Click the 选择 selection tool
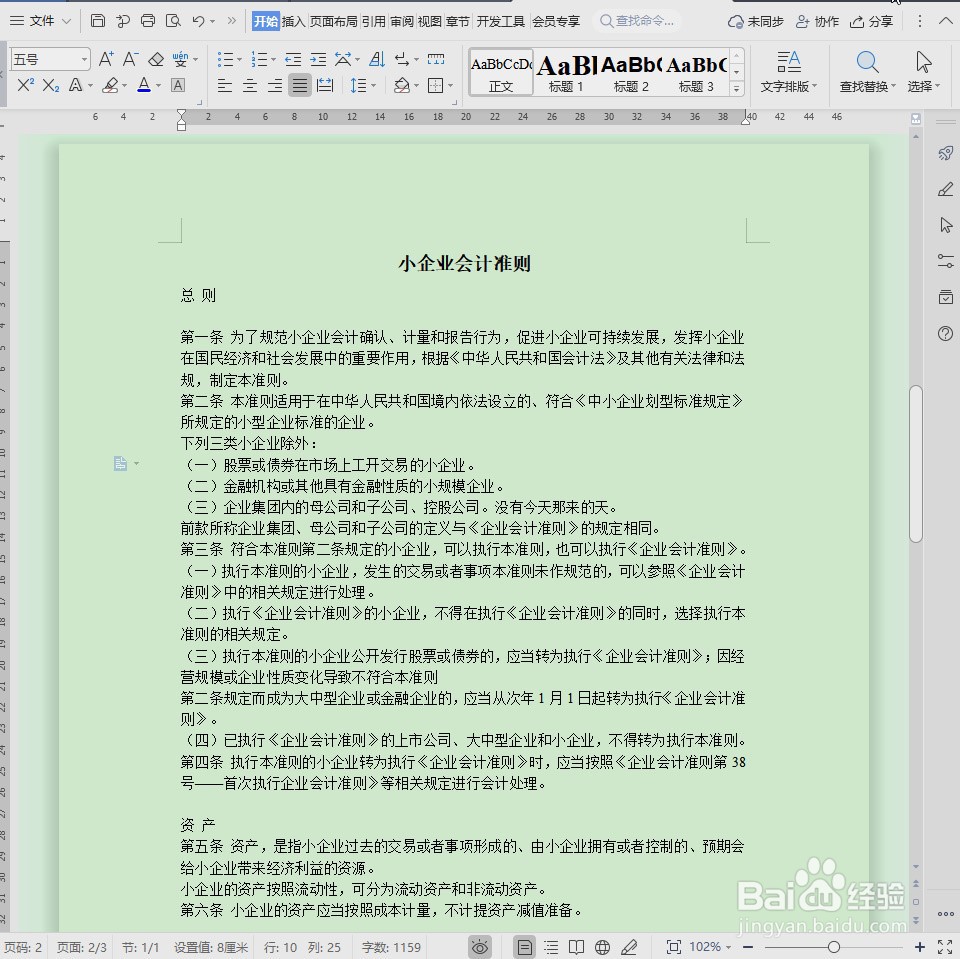The image size is (960, 959). tap(923, 72)
